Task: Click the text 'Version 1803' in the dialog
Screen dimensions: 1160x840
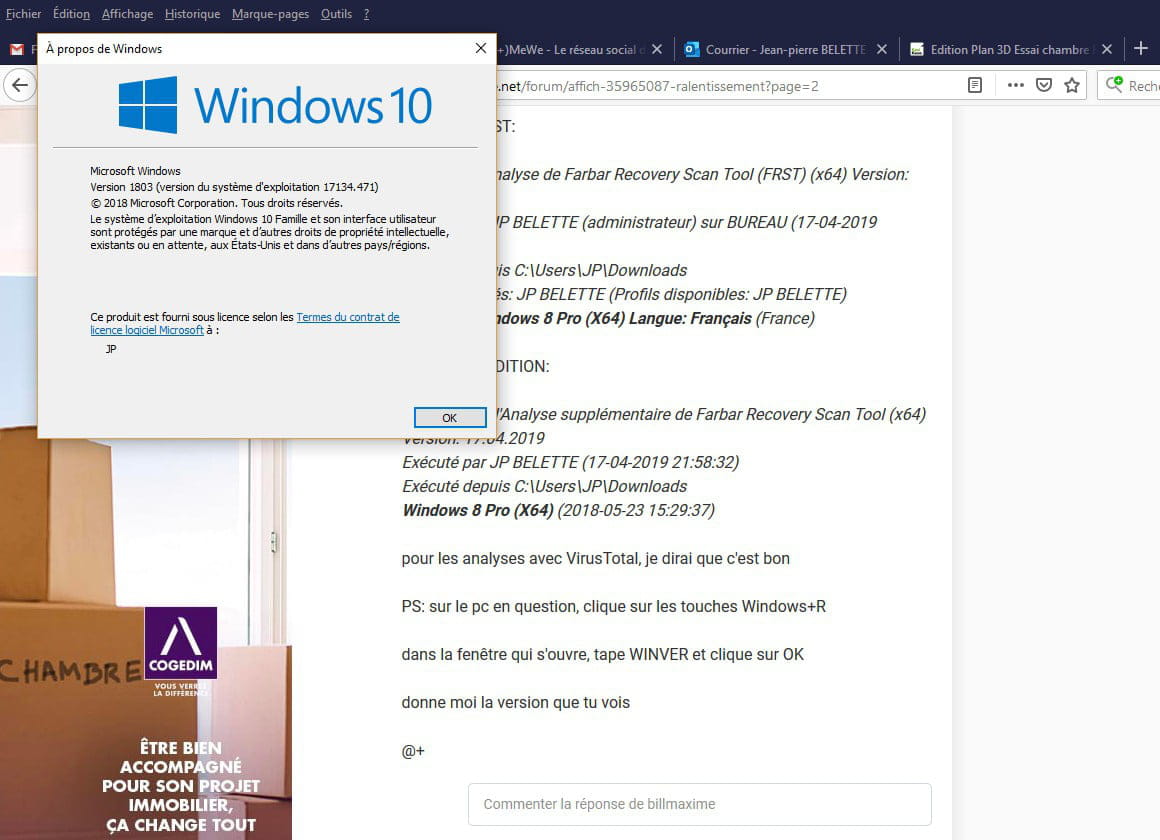Action: pos(234,187)
